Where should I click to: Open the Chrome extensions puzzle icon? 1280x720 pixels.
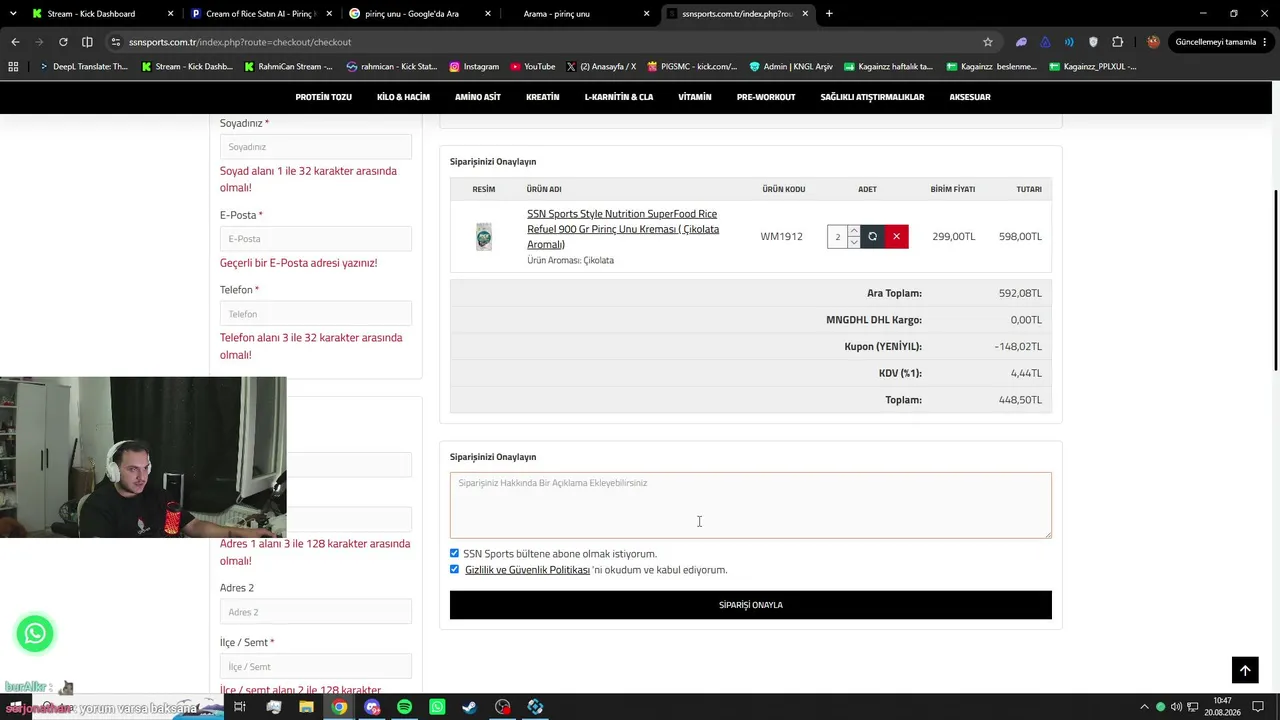1117,42
